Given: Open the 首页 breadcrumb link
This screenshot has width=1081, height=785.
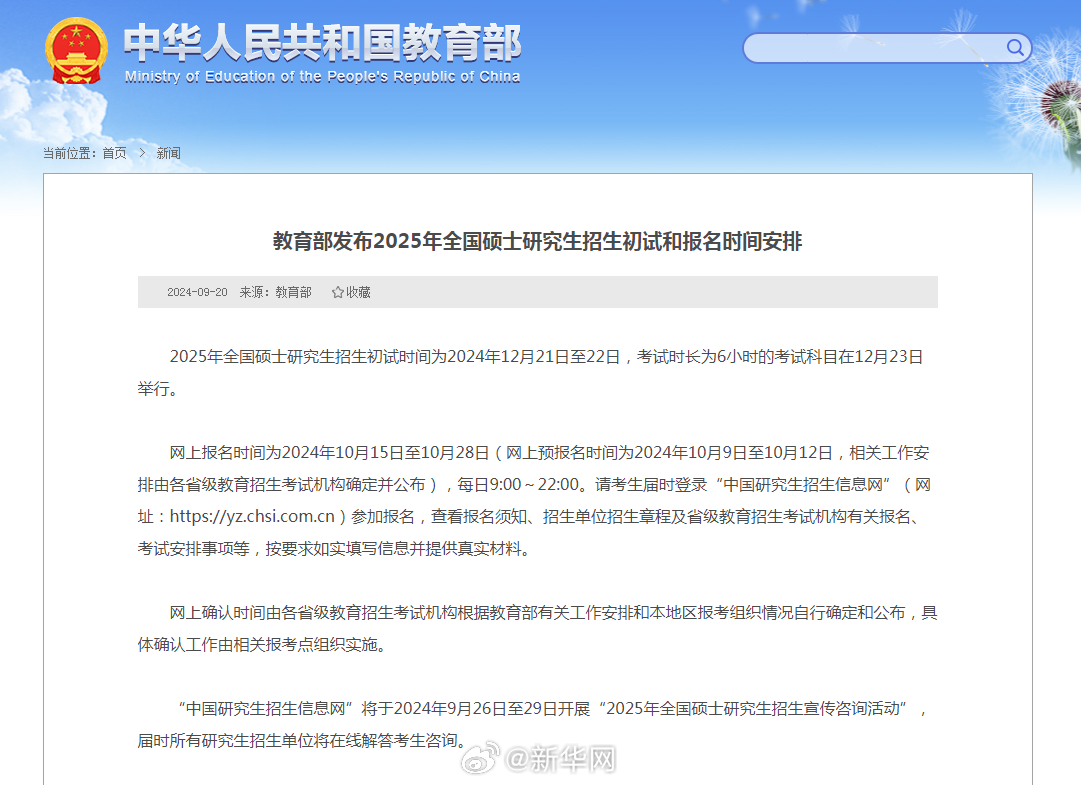Looking at the screenshot, I should tap(114, 153).
